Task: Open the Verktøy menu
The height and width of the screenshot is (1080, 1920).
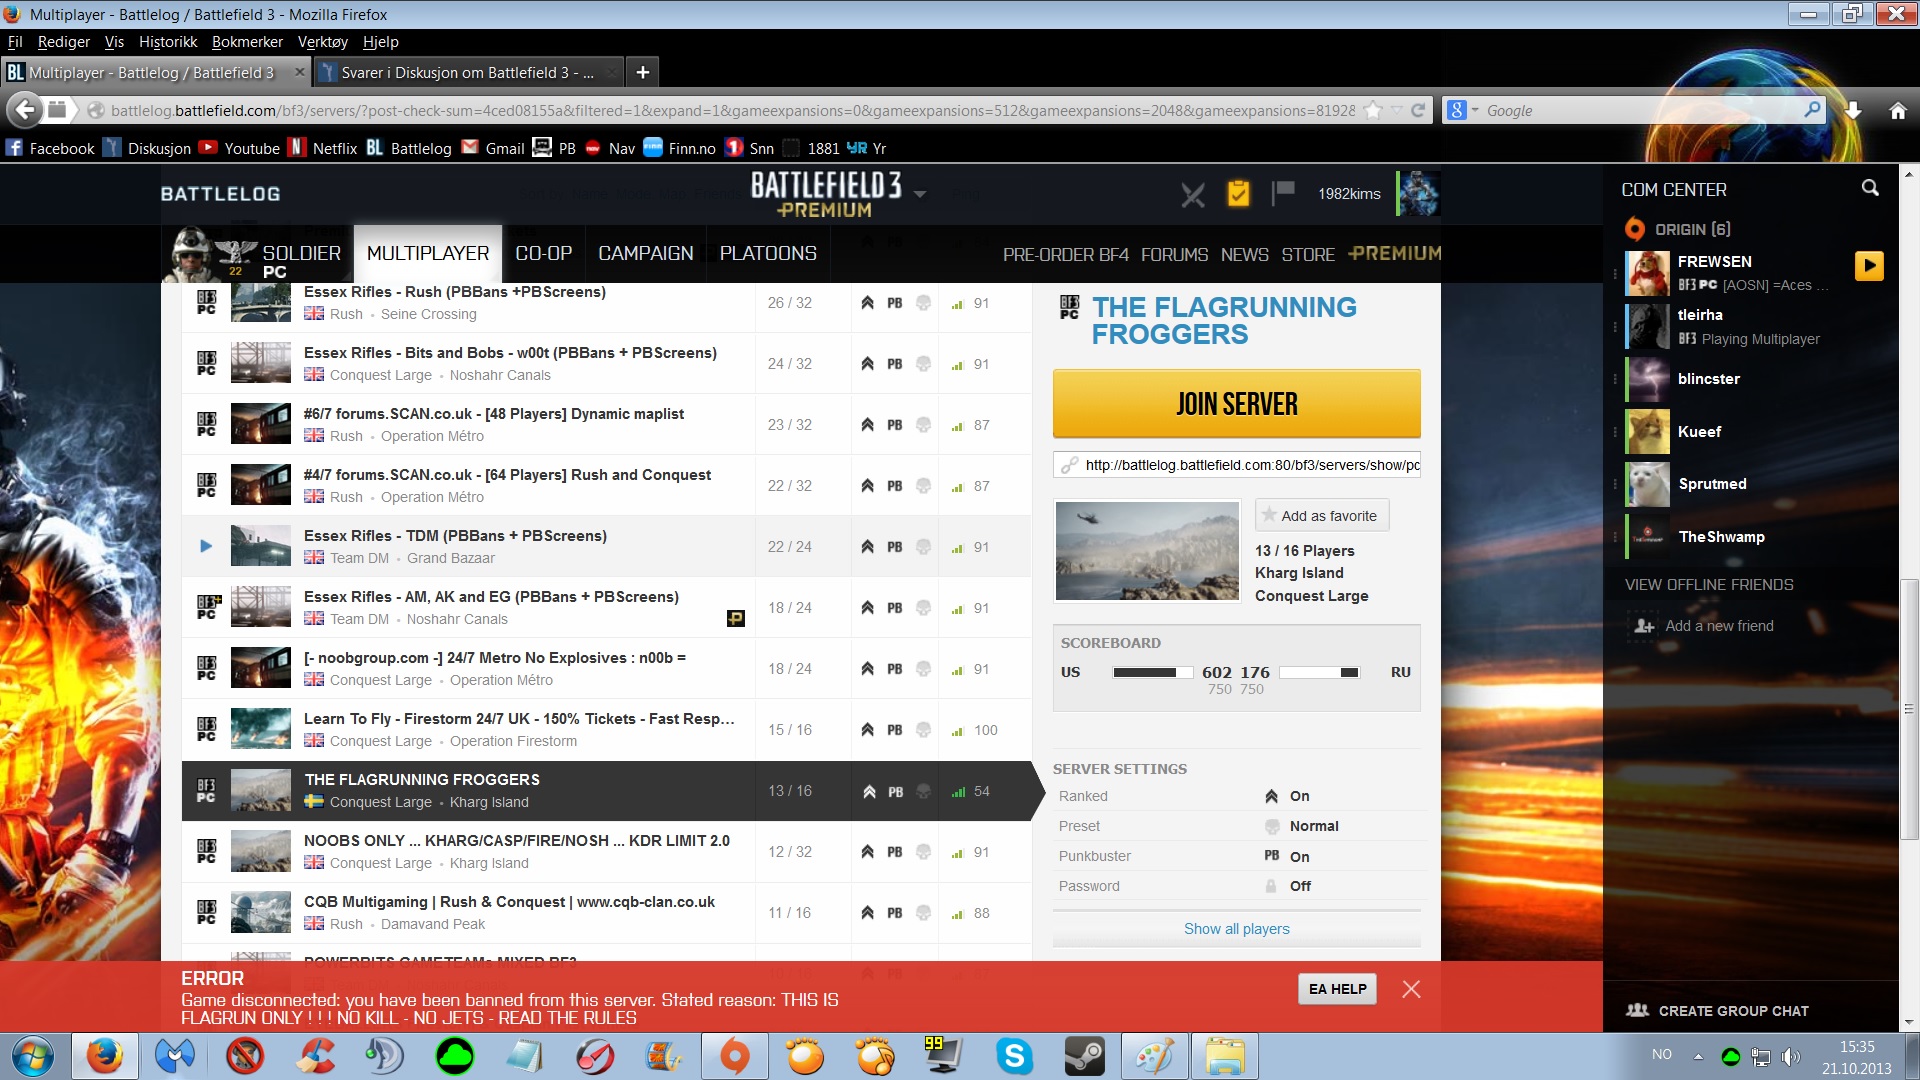Action: pyautogui.click(x=322, y=42)
